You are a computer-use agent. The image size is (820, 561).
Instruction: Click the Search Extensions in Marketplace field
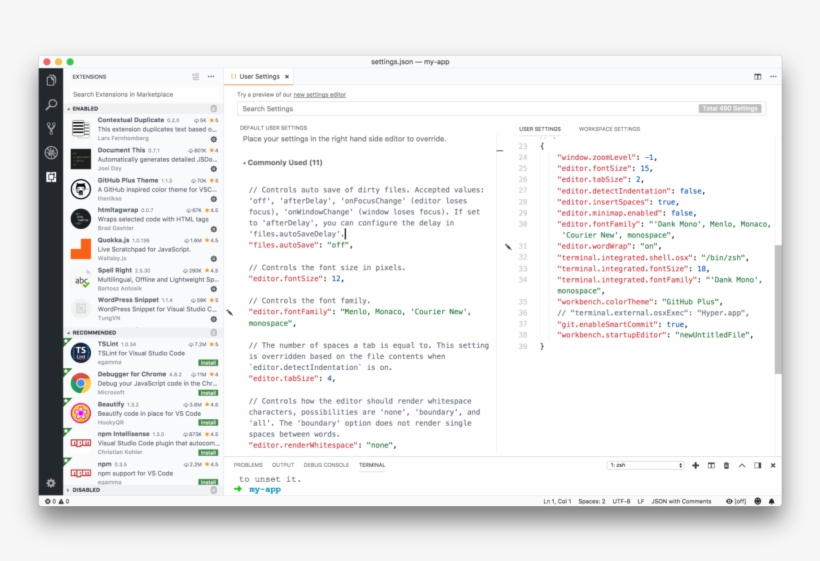tap(144, 95)
